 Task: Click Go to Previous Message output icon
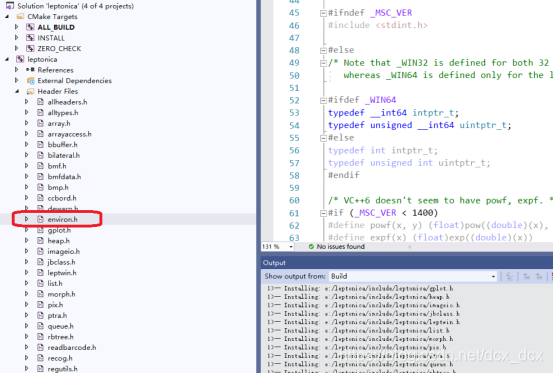[x=526, y=276]
